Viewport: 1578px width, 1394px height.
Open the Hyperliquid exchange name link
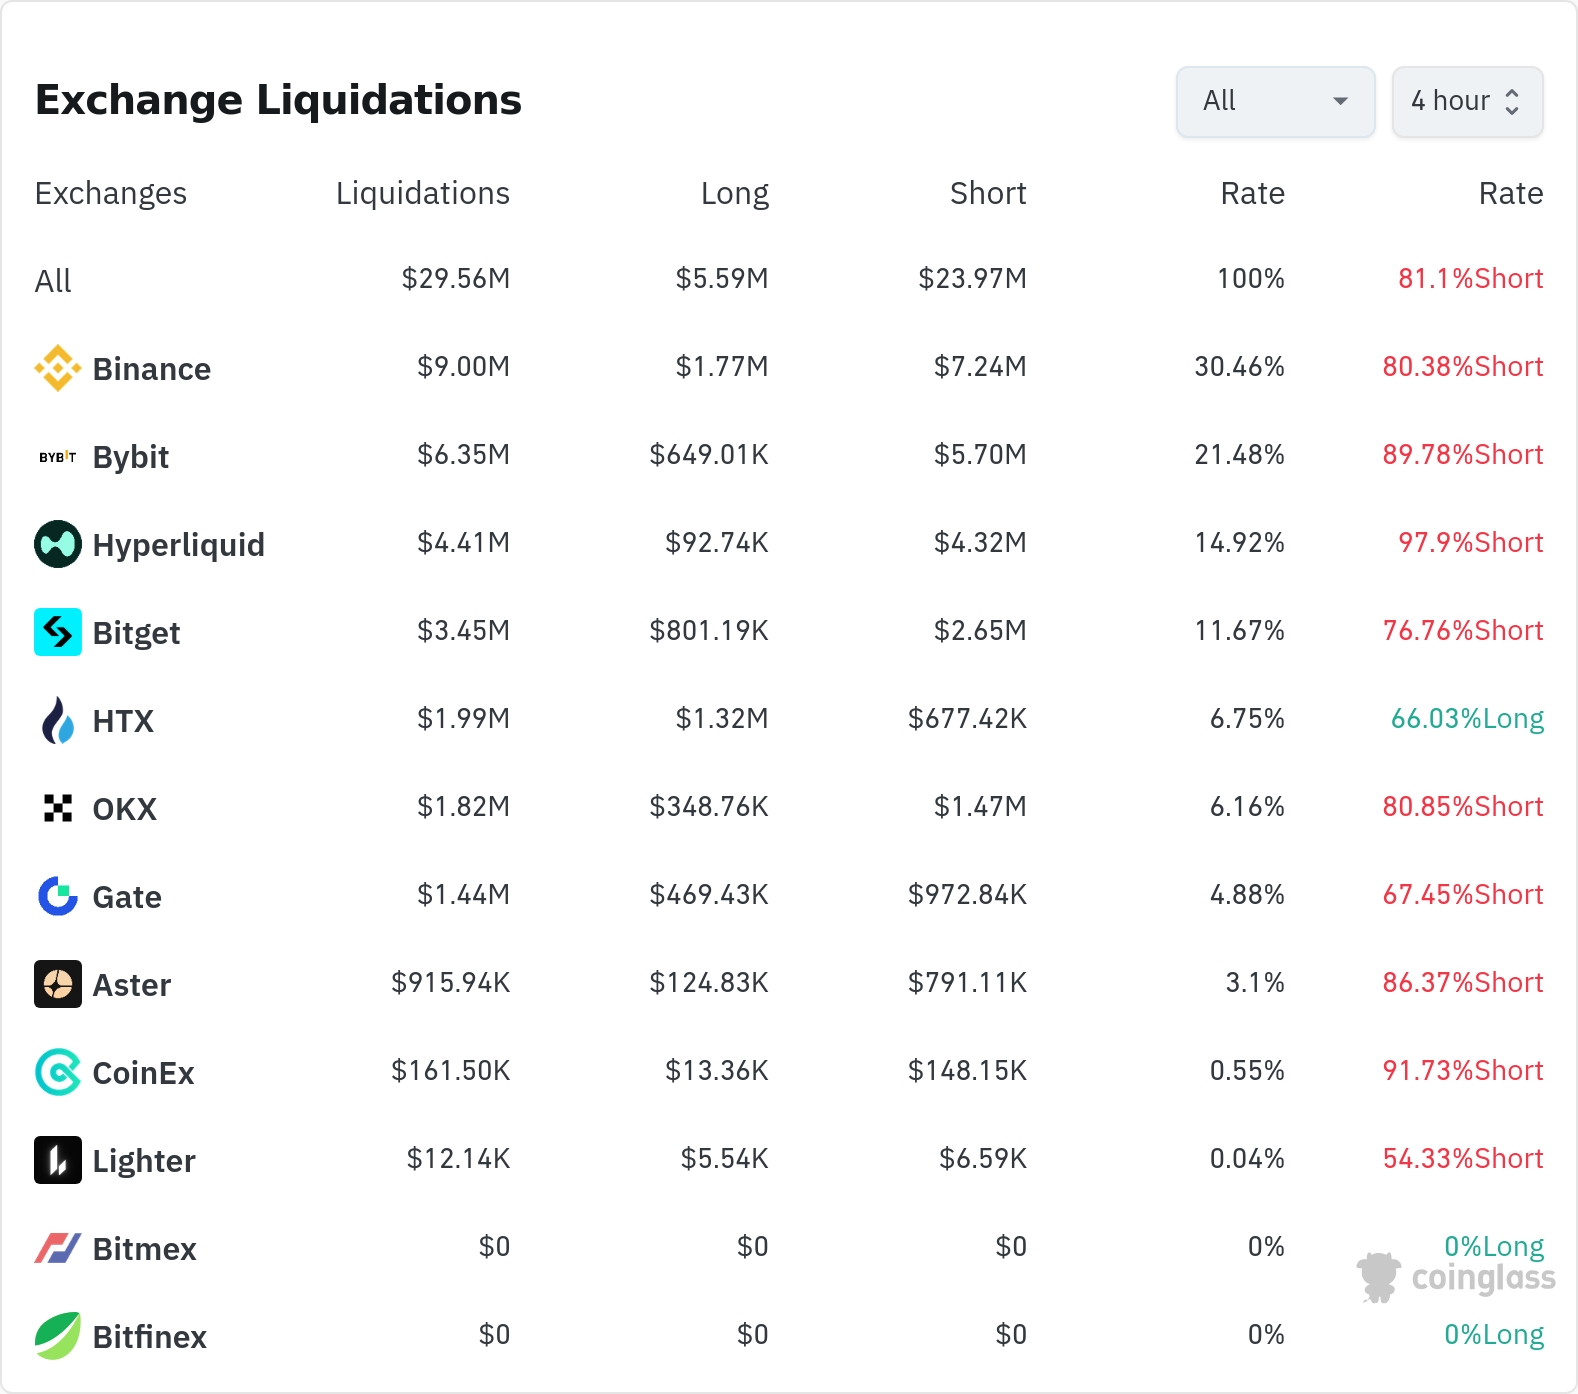pos(178,545)
